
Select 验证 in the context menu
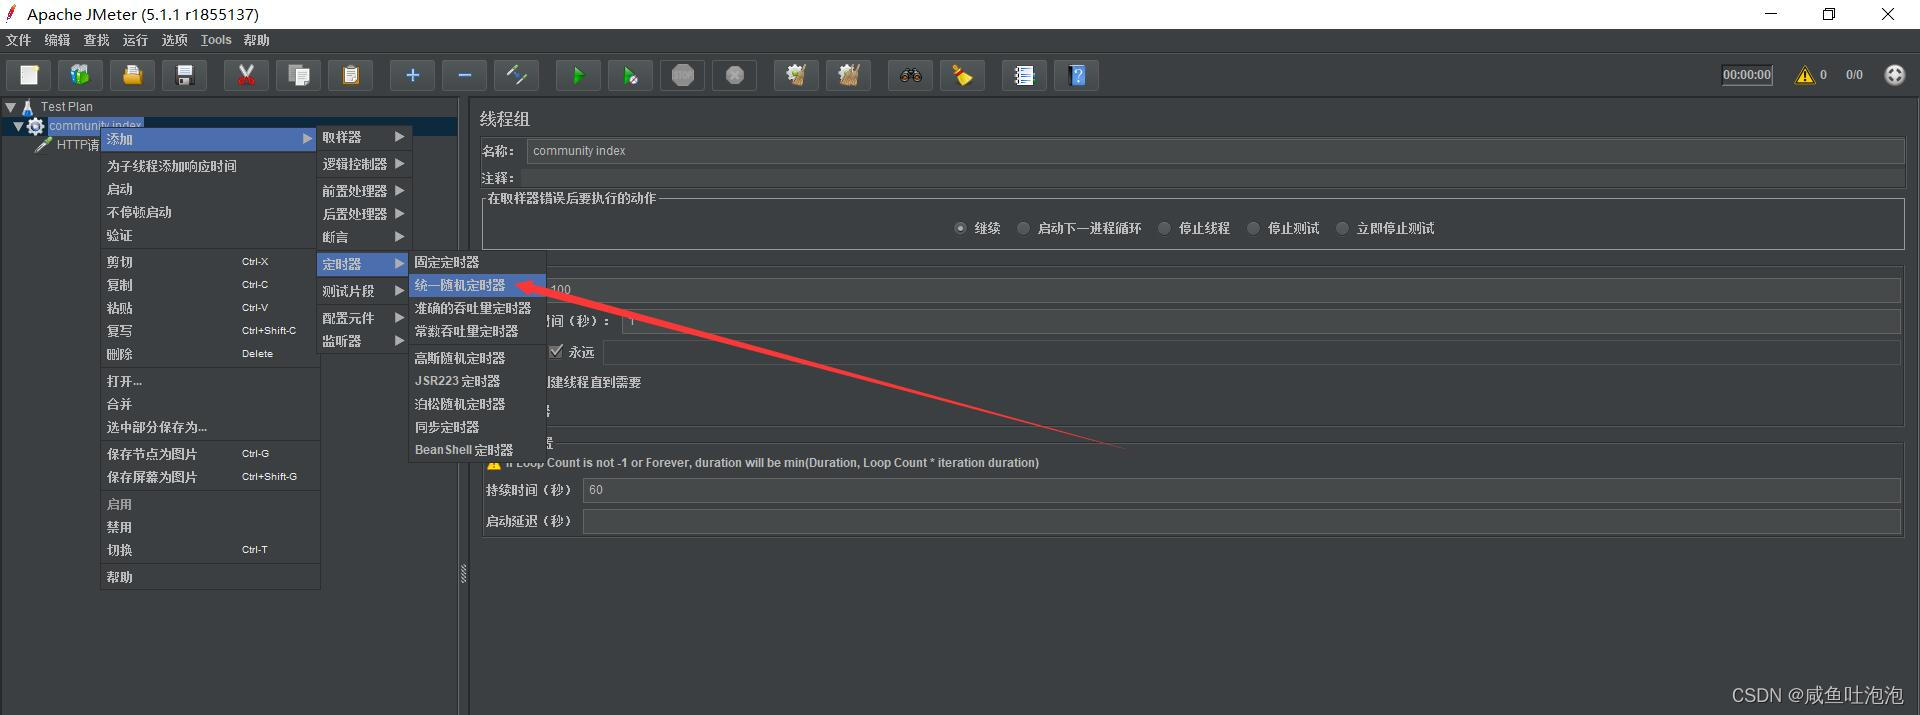(209, 235)
